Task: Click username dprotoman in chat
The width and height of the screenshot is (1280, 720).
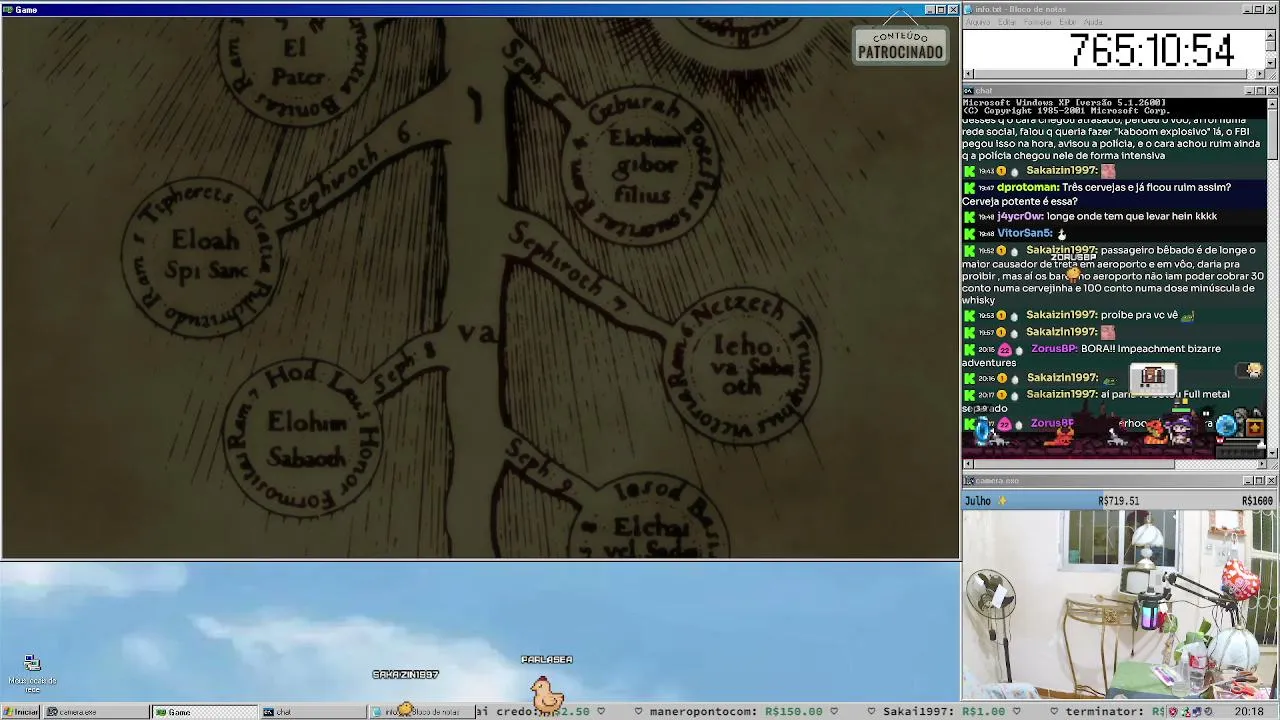Action: pyautogui.click(x=1028, y=188)
